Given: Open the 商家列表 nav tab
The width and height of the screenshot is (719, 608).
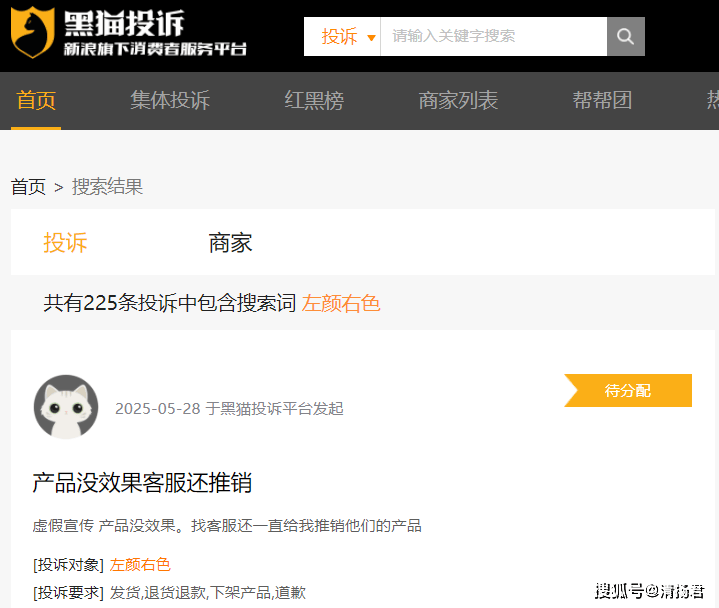Looking at the screenshot, I should pos(458,100).
